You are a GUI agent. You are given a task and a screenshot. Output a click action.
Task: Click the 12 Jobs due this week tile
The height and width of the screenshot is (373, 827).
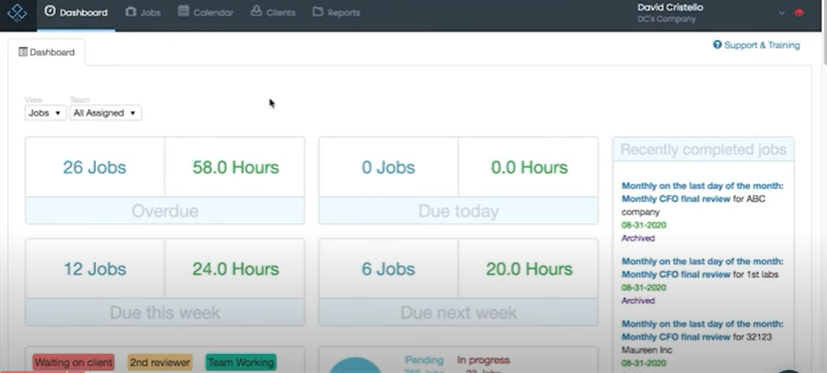click(95, 269)
